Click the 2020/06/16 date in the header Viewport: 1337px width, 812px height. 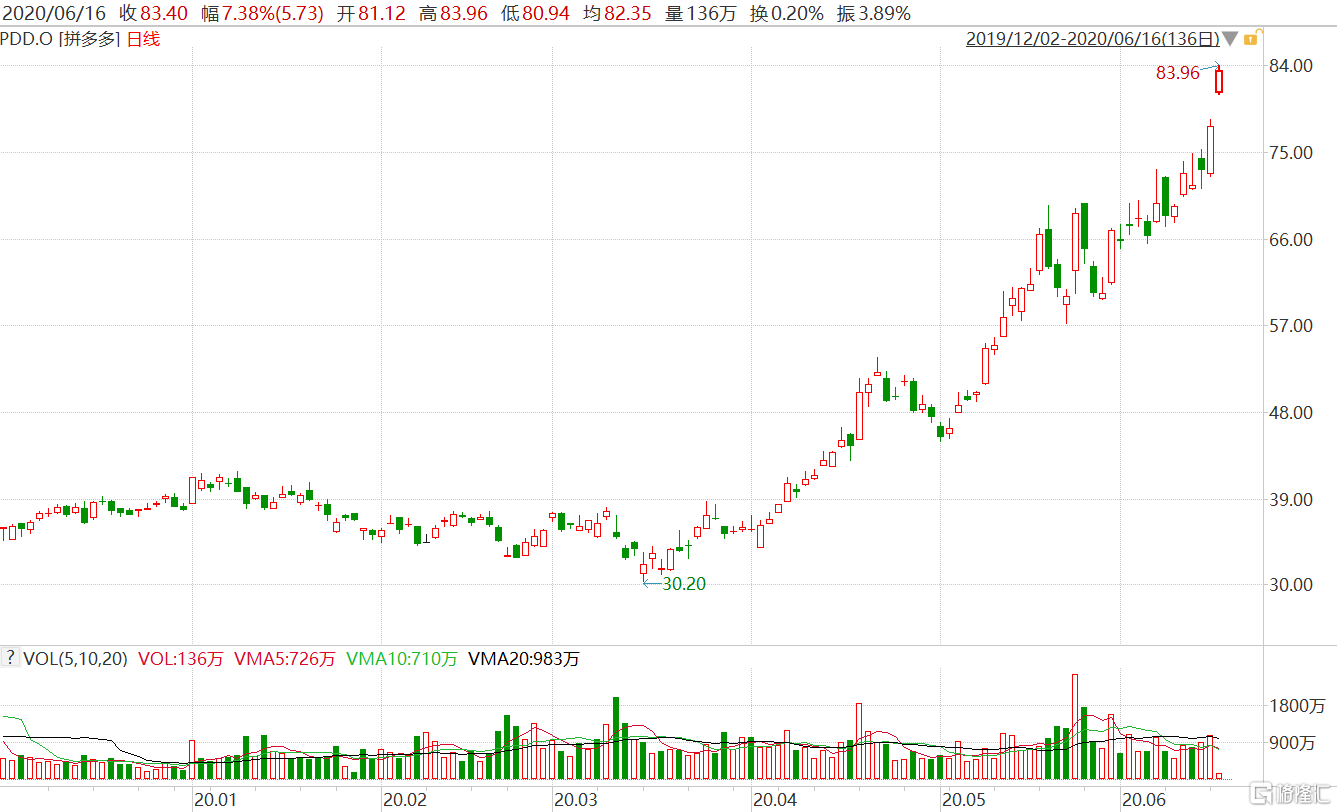pos(52,13)
